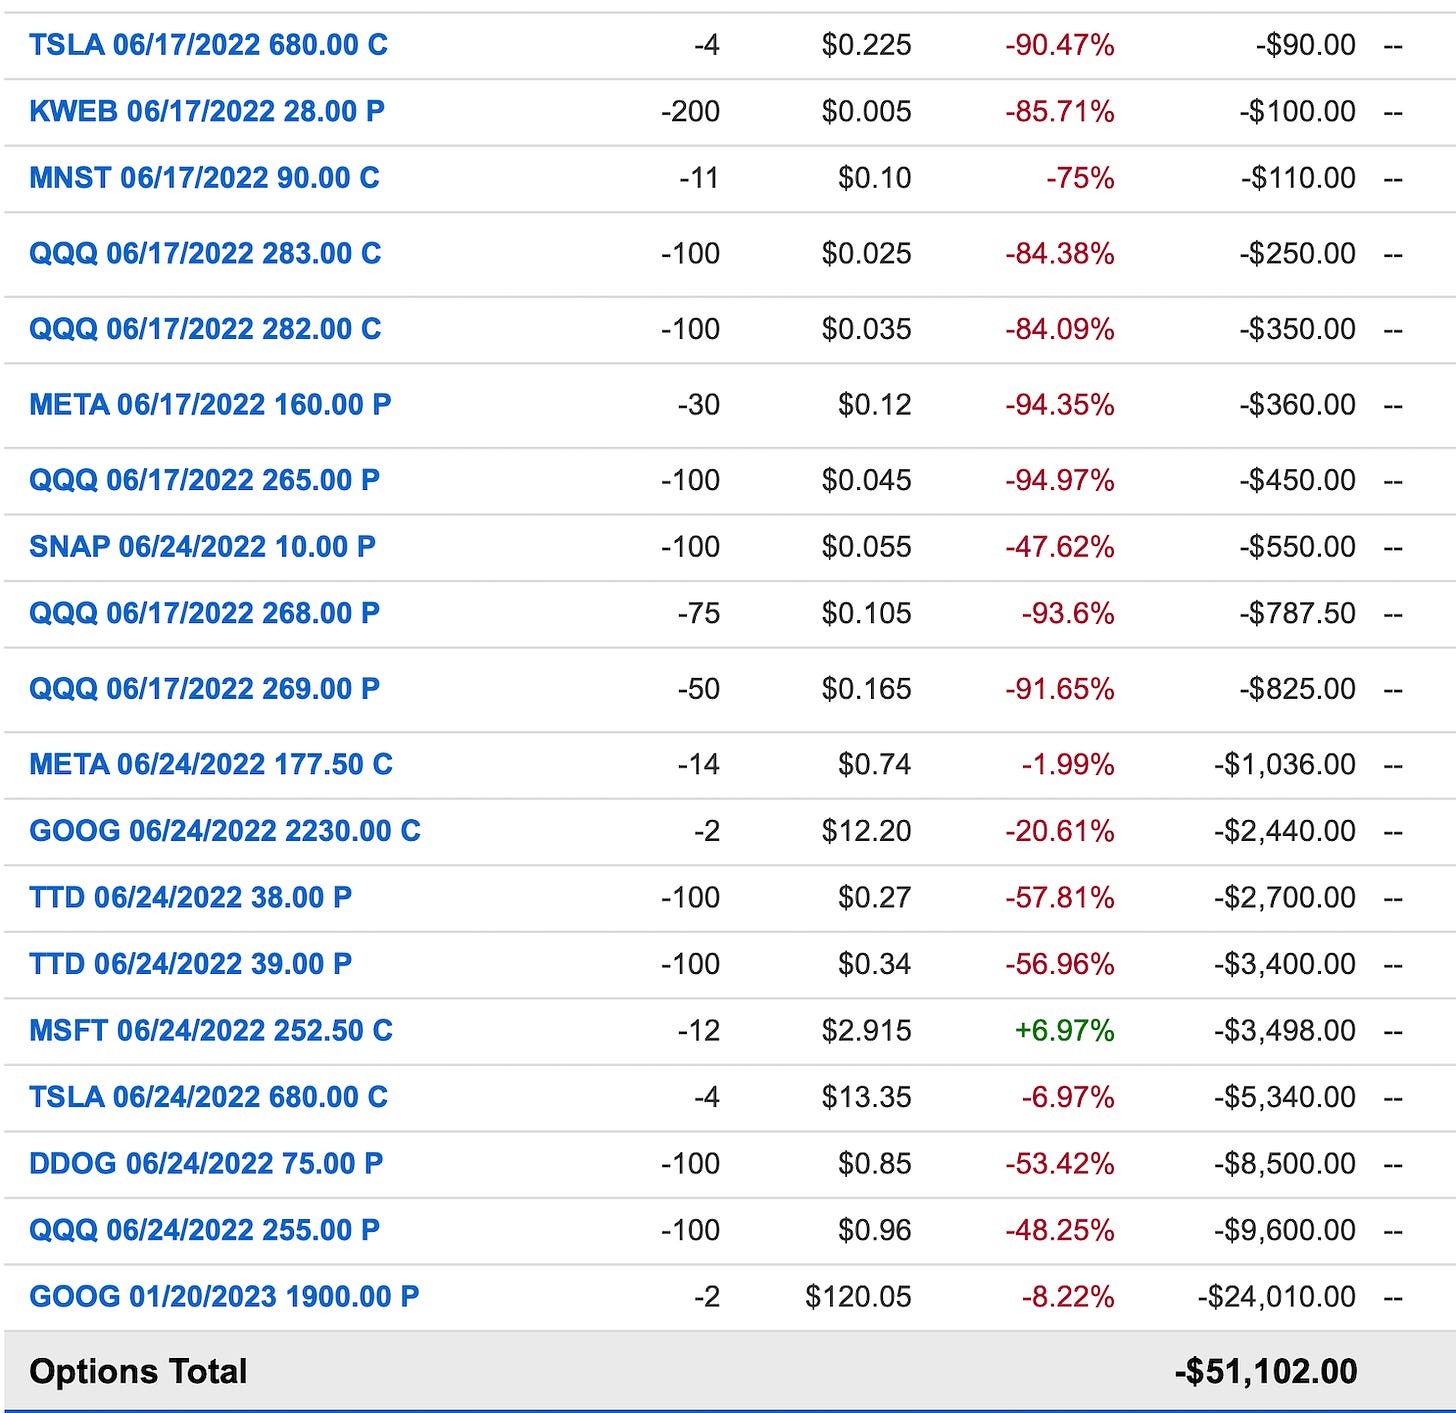
Task: Click the -$1,036.00 value
Action: click(x=1285, y=765)
